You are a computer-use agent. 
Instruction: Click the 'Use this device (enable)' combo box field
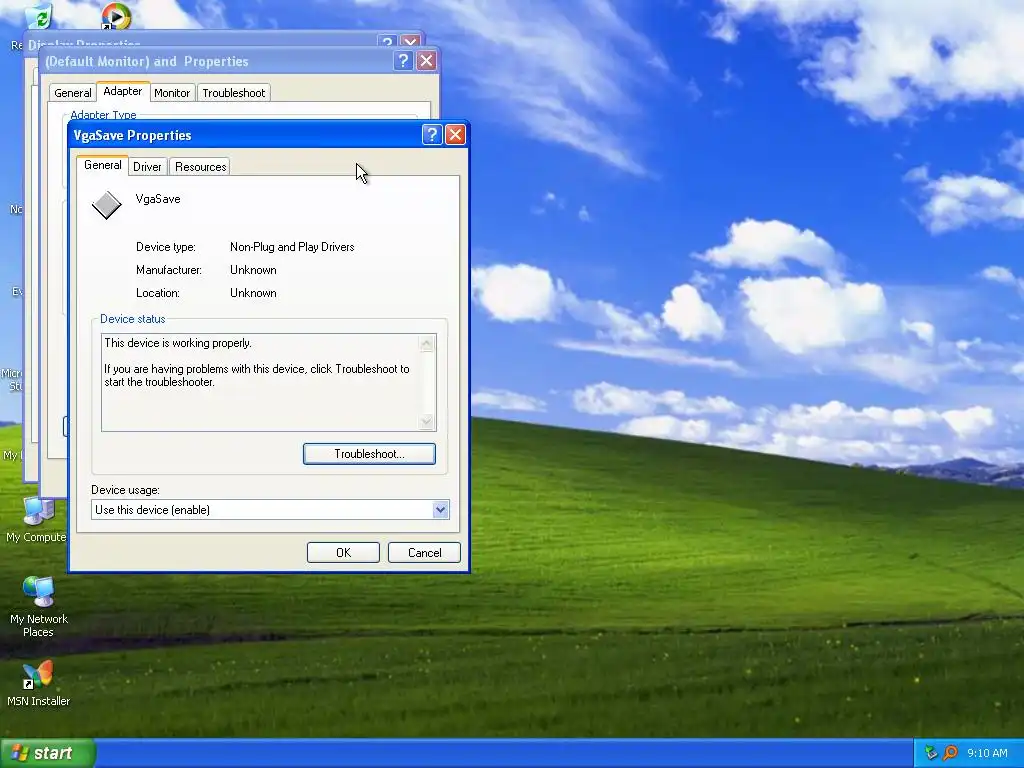270,509
